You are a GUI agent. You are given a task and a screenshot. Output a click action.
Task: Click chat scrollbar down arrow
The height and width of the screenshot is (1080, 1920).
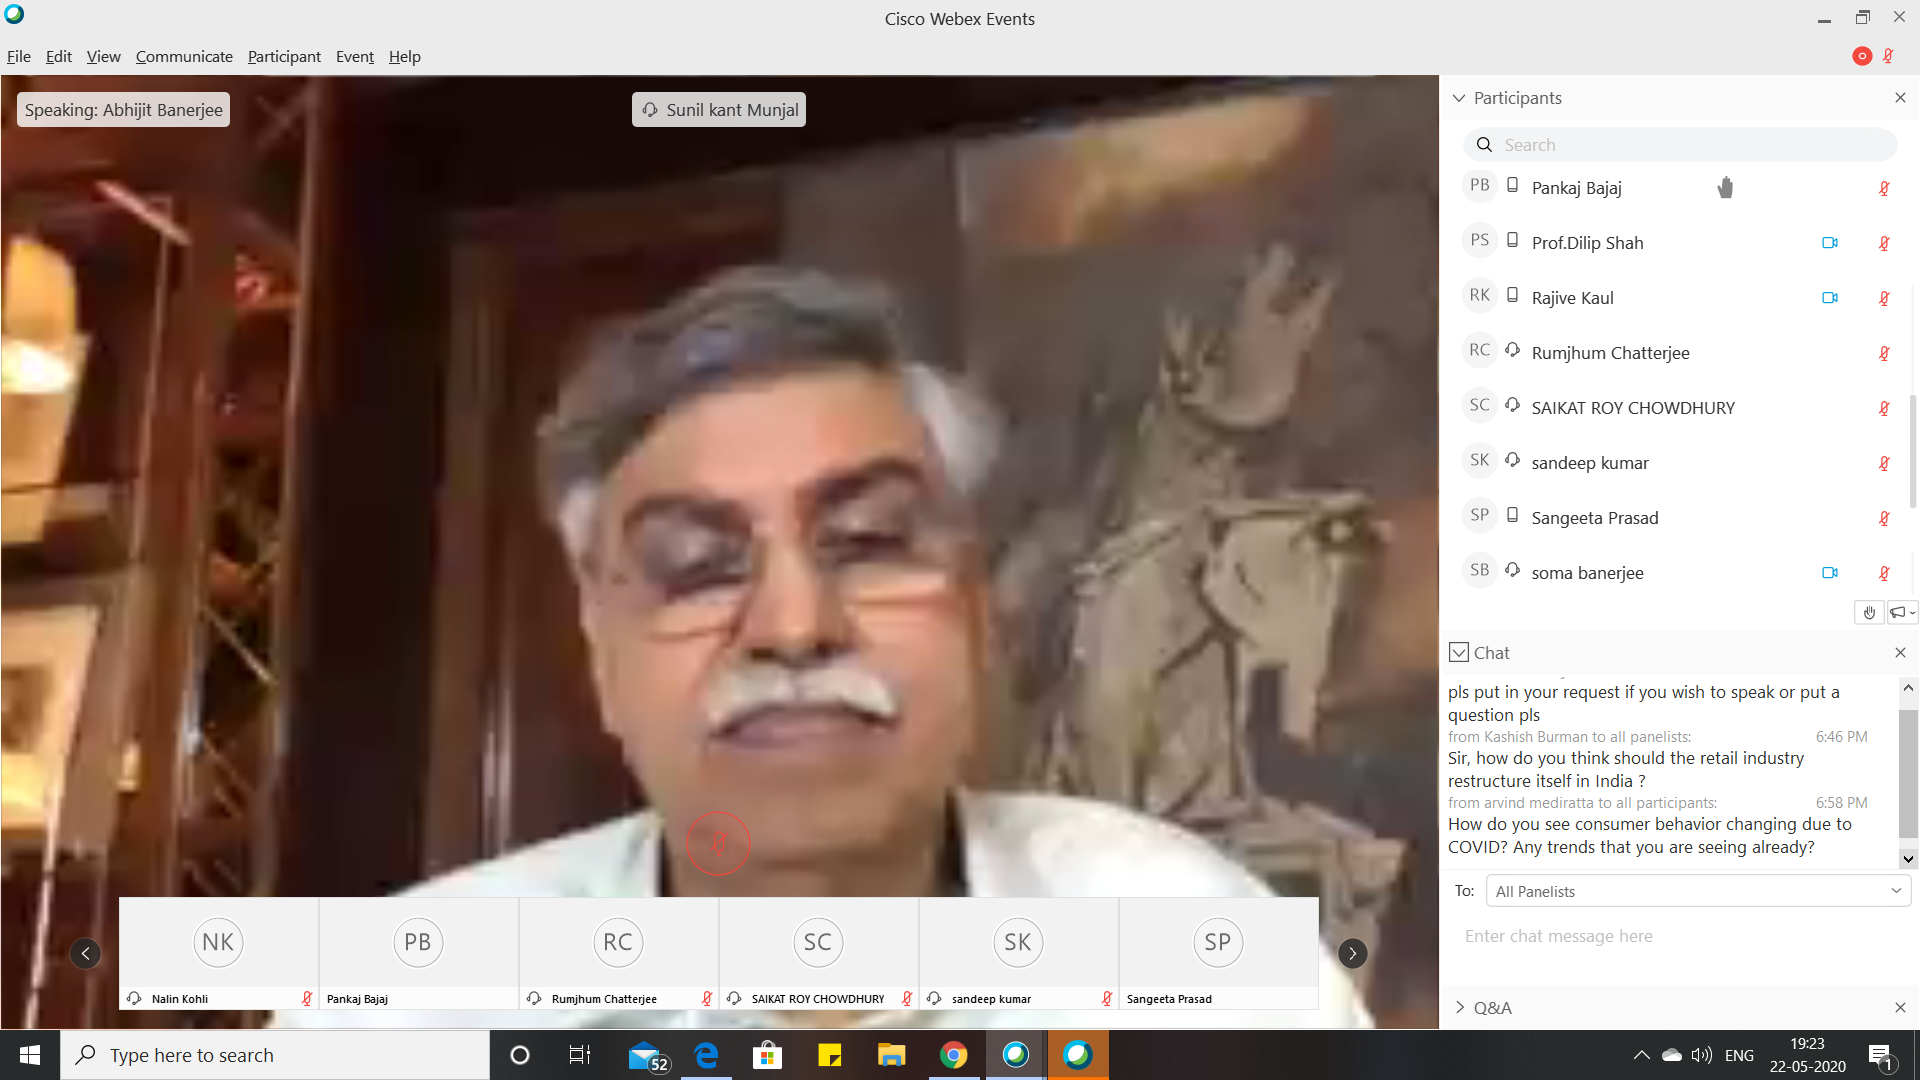click(x=1908, y=859)
